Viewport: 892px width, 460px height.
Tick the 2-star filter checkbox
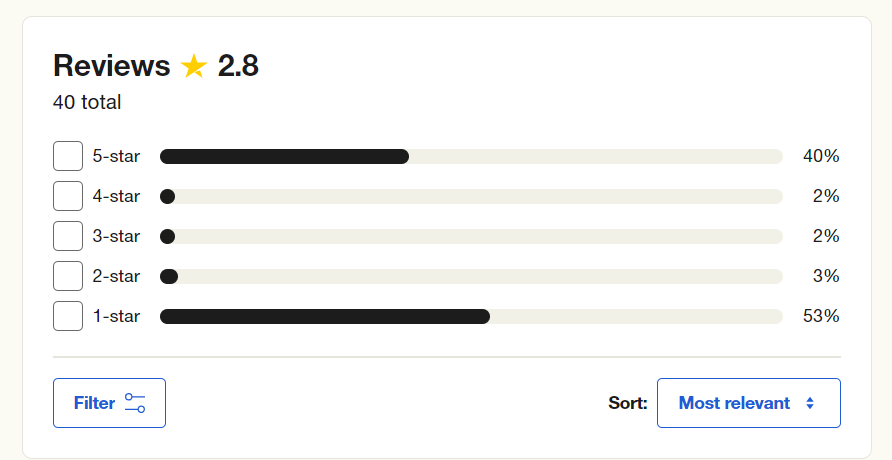coord(68,276)
